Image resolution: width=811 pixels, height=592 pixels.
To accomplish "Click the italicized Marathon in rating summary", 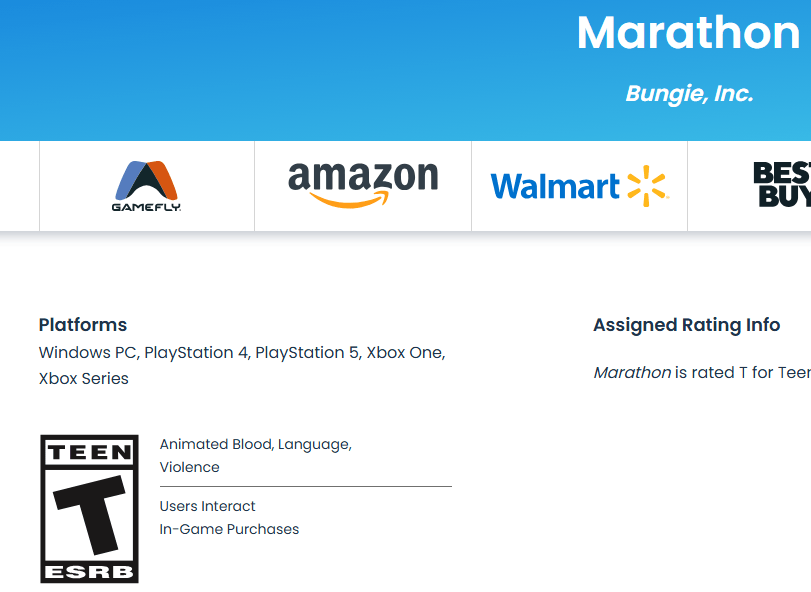I will (632, 372).
